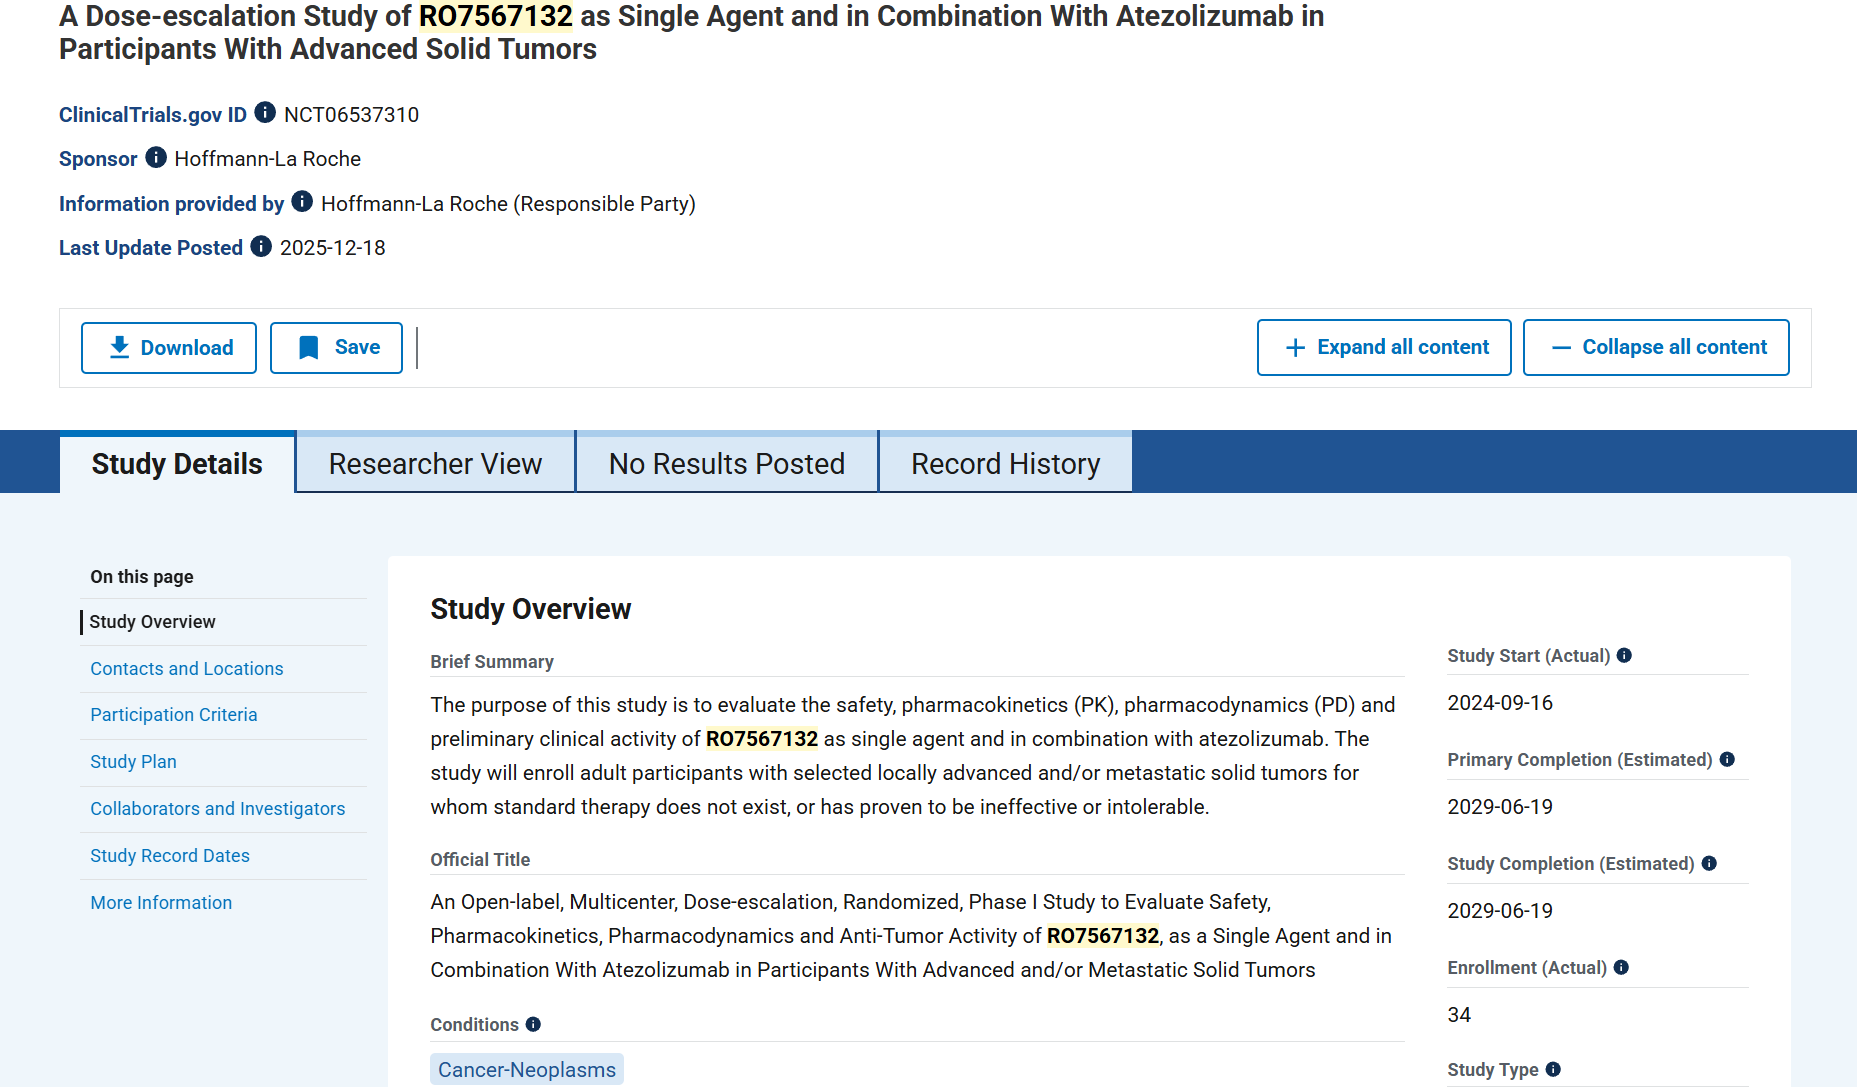Image resolution: width=1857 pixels, height=1087 pixels.
Task: Click Last Update Posted info icon
Action: pos(261,246)
